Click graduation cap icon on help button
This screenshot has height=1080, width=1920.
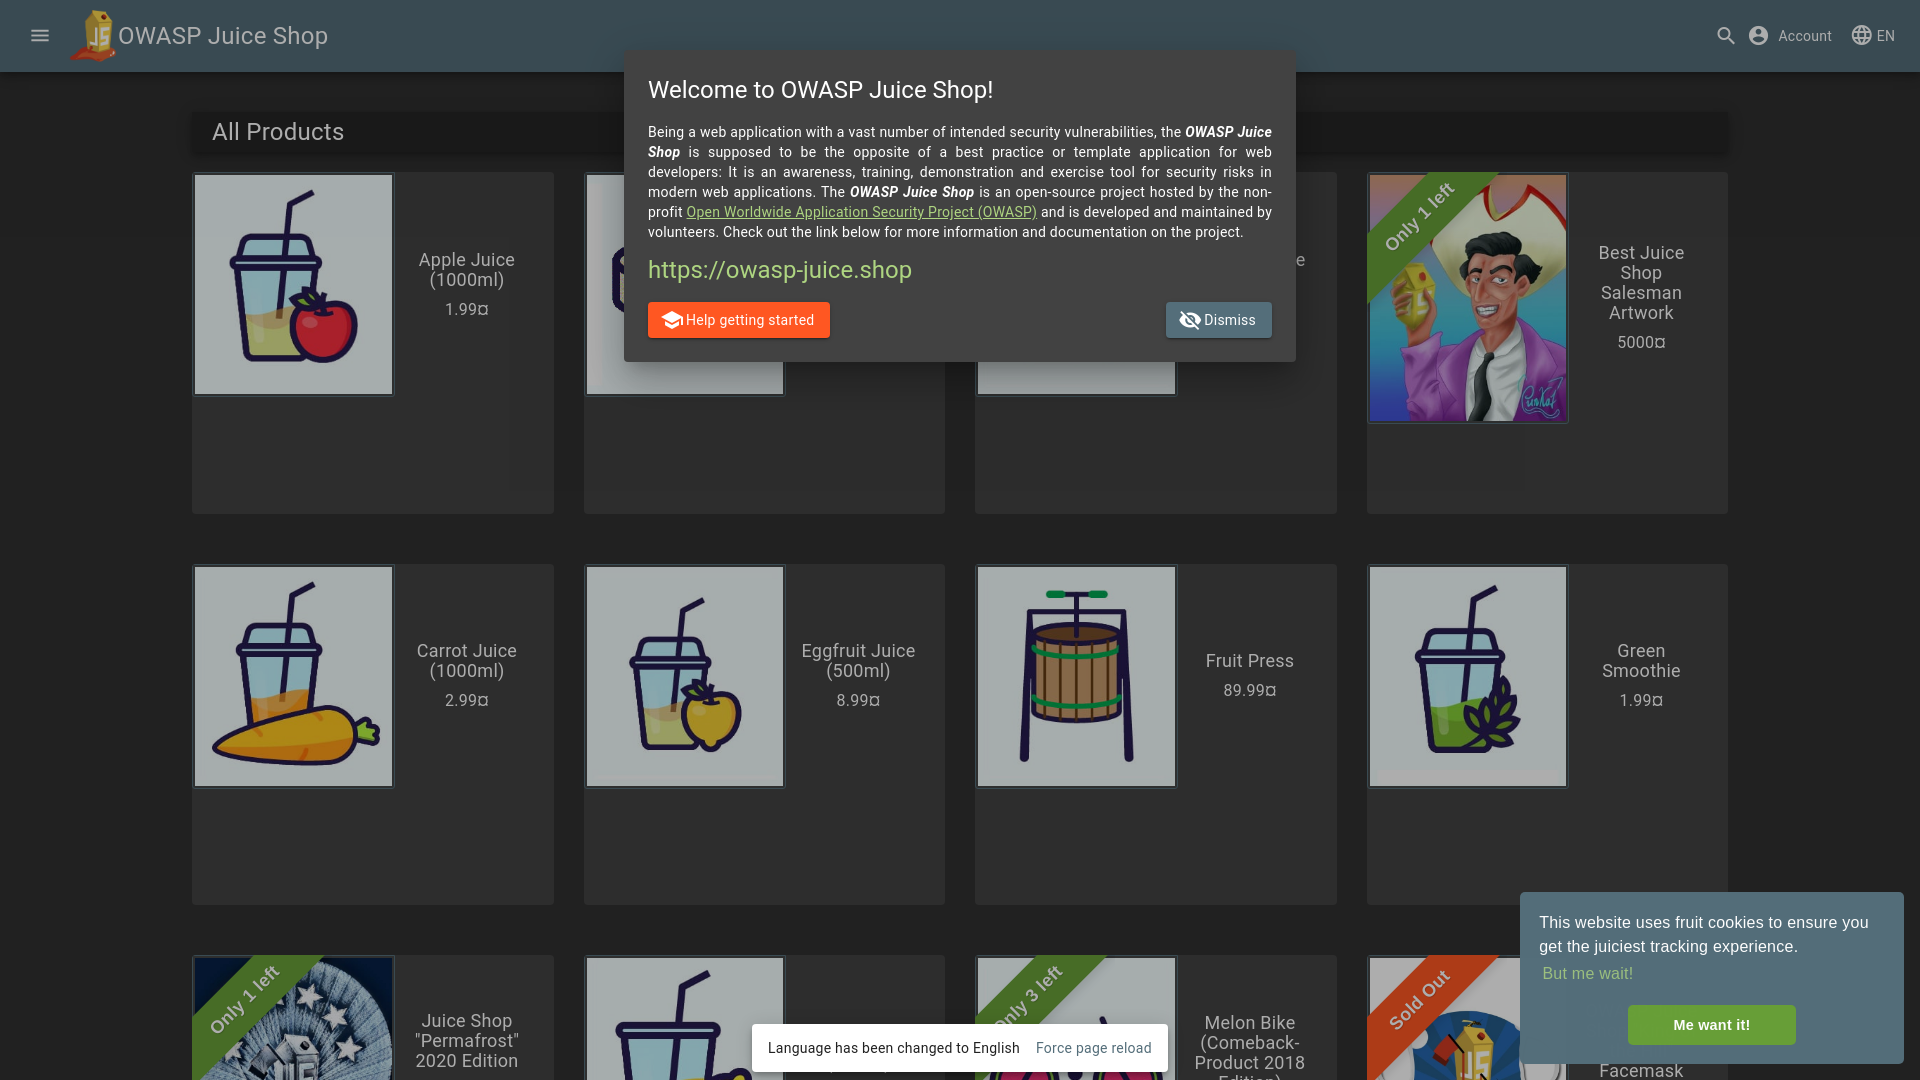(672, 320)
